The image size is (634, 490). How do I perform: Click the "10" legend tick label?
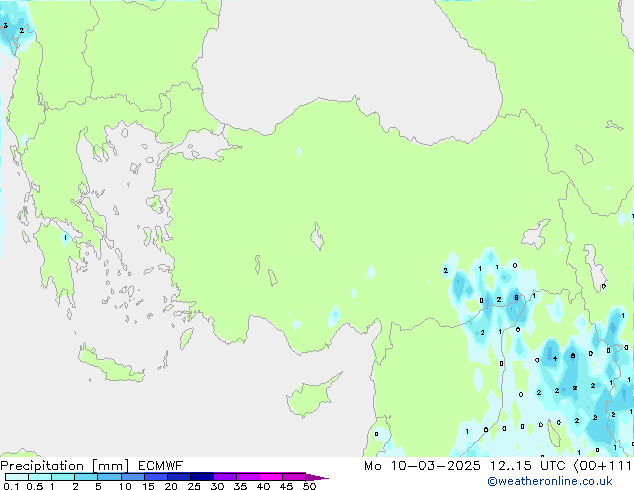[x=125, y=486]
